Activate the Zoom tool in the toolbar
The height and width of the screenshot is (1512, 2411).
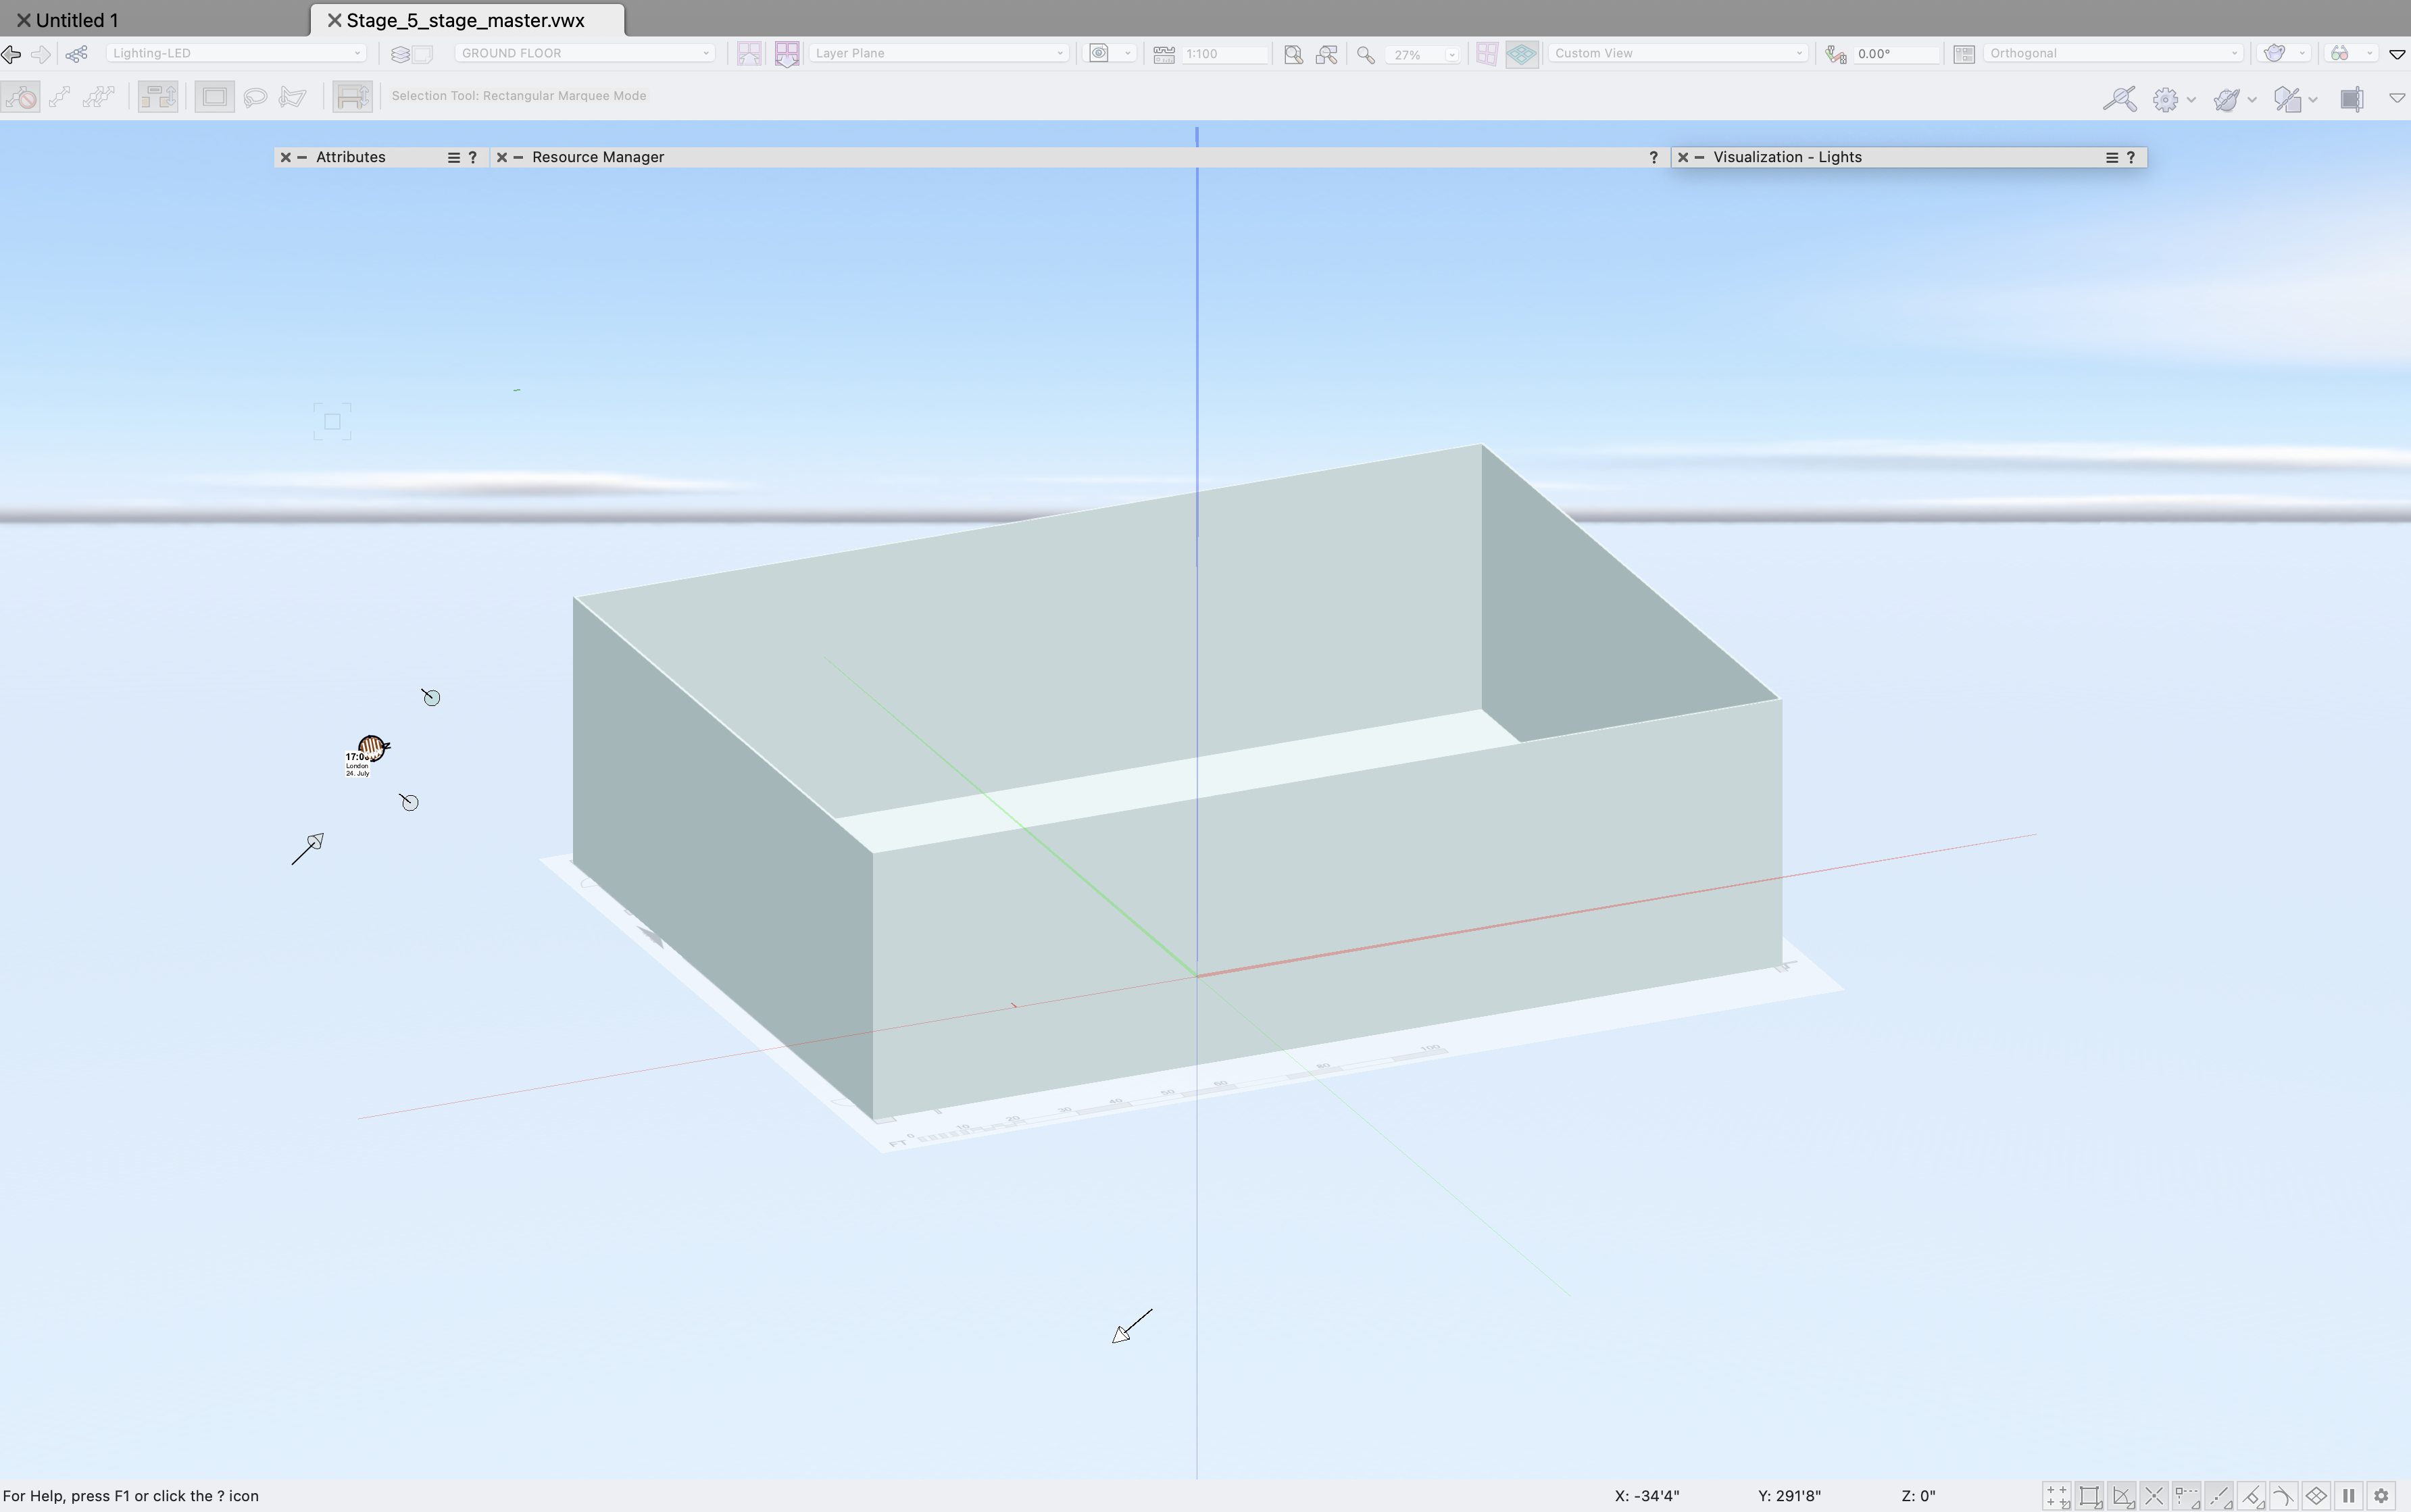[x=1366, y=54]
